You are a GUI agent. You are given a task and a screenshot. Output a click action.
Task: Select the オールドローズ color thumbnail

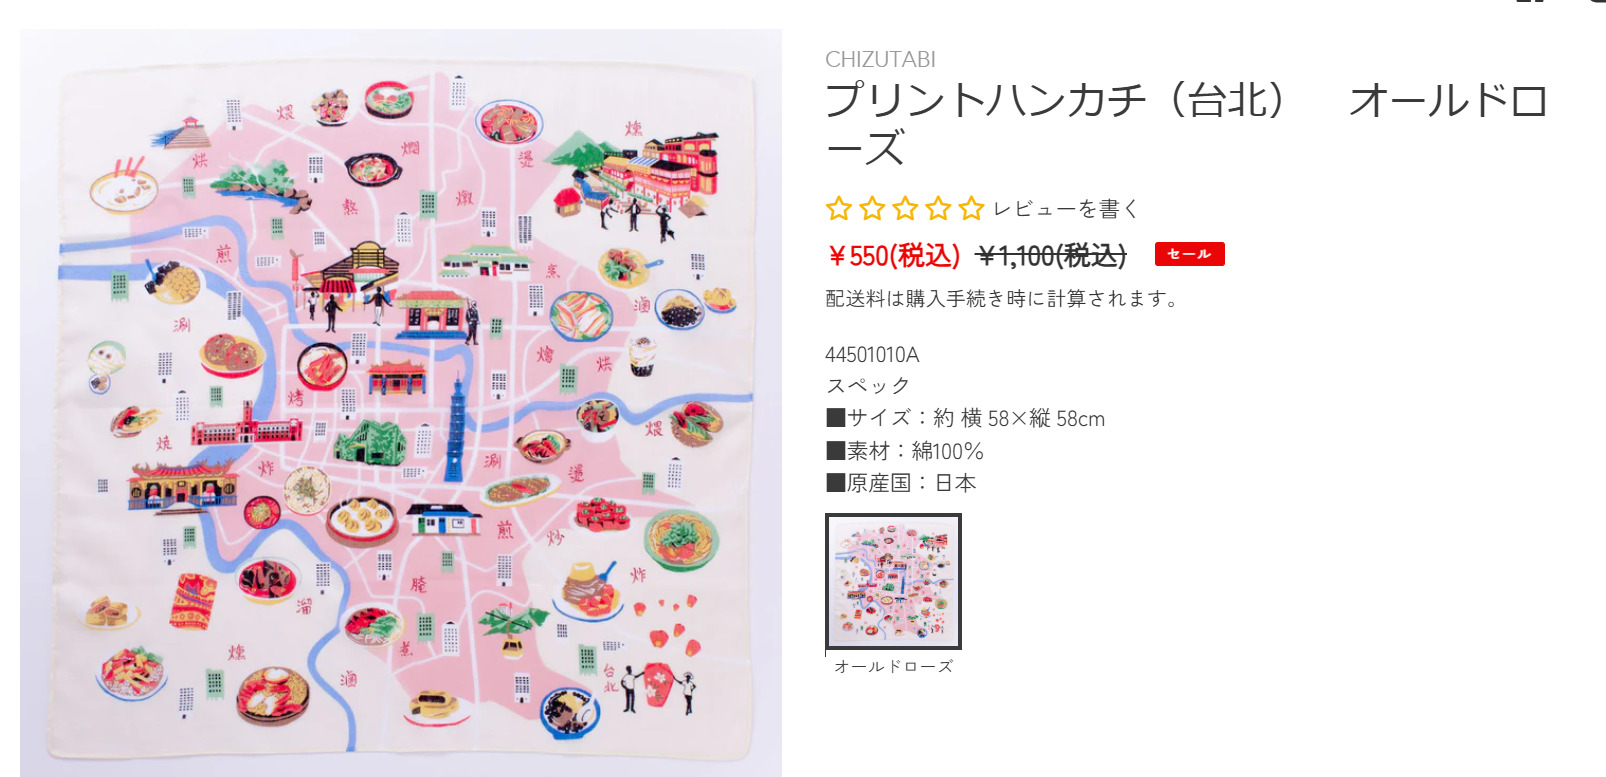pyautogui.click(x=893, y=581)
